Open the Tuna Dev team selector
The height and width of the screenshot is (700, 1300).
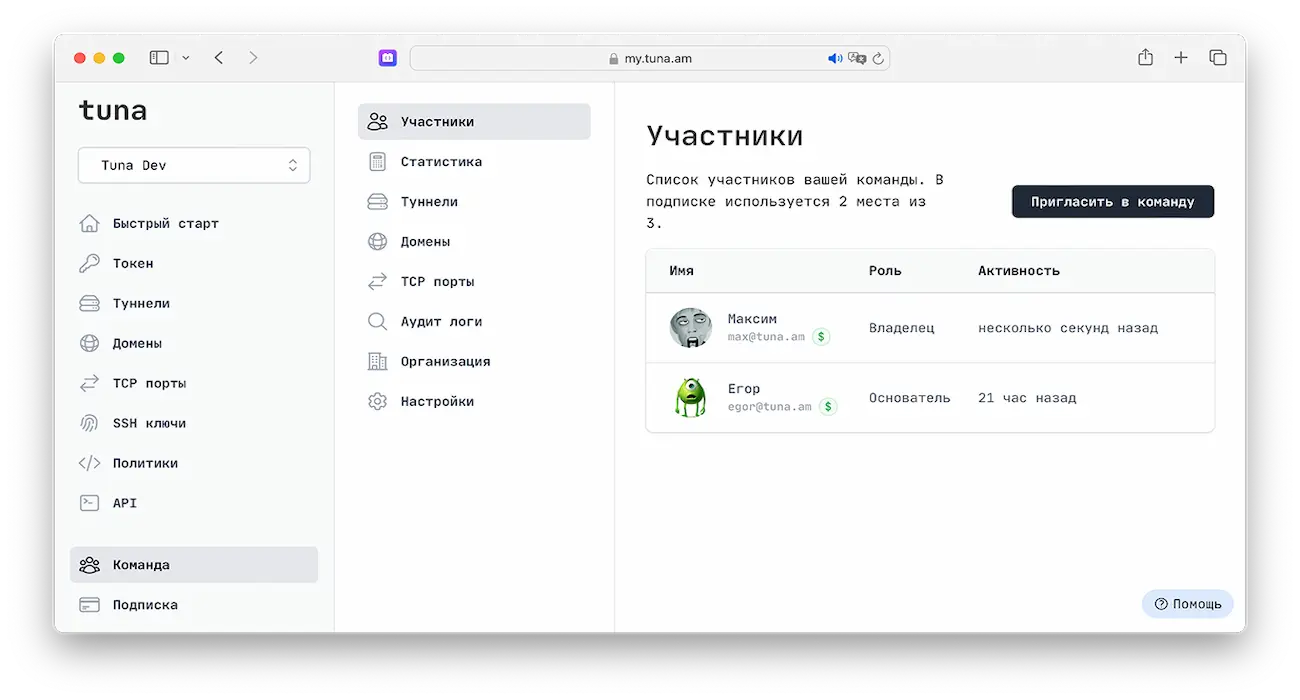(193, 164)
